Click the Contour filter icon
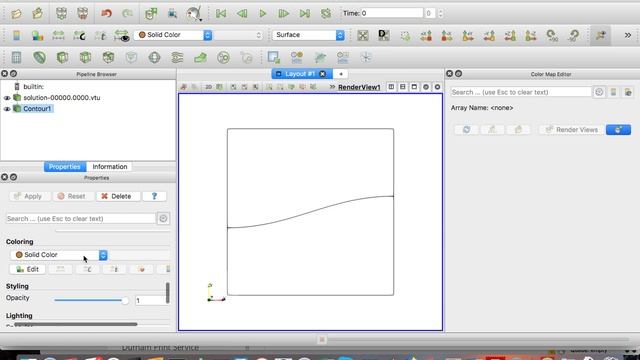Viewport: 640px width, 360px height. pyautogui.click(x=40, y=58)
